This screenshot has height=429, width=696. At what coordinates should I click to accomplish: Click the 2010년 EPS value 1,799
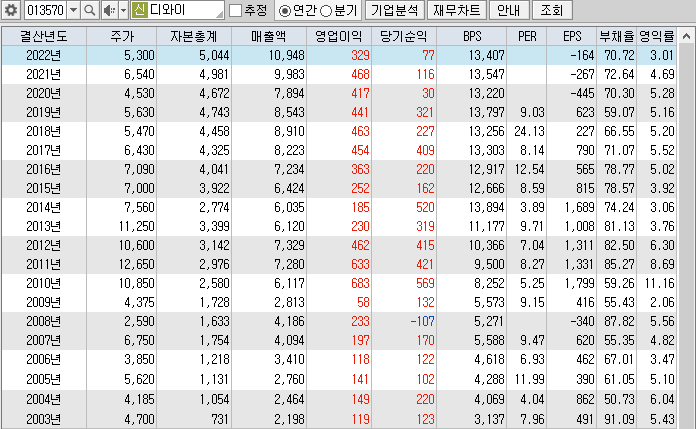coord(579,283)
